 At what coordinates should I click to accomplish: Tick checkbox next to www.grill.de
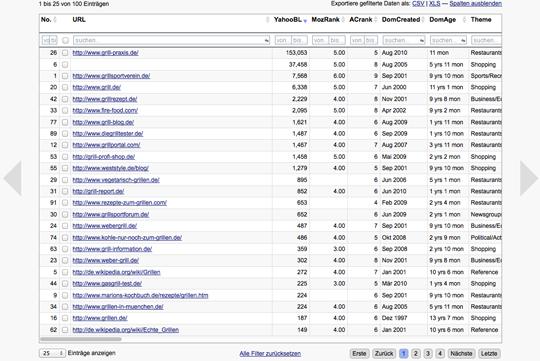65,87
